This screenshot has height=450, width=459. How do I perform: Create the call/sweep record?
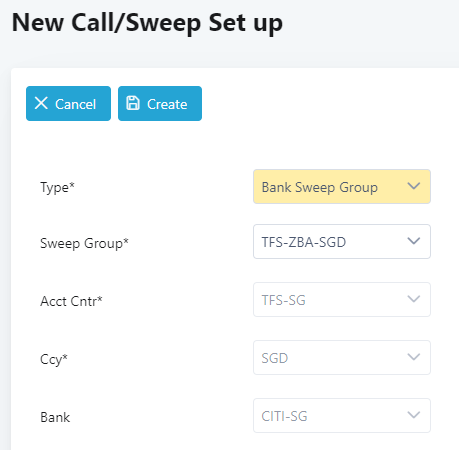coord(160,103)
